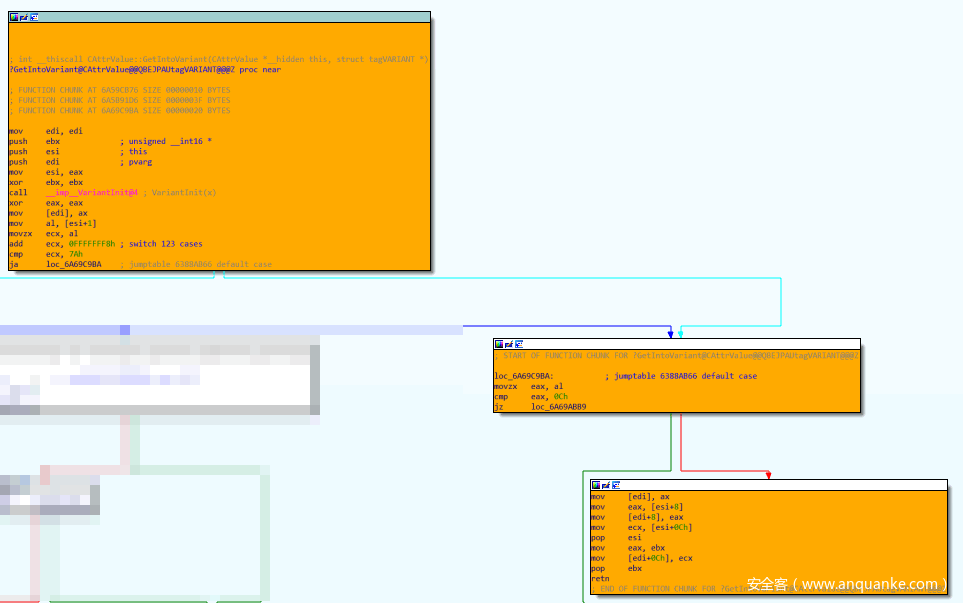
Task: Set node color on the loc_6A69C9BA block
Action: click(x=500, y=344)
